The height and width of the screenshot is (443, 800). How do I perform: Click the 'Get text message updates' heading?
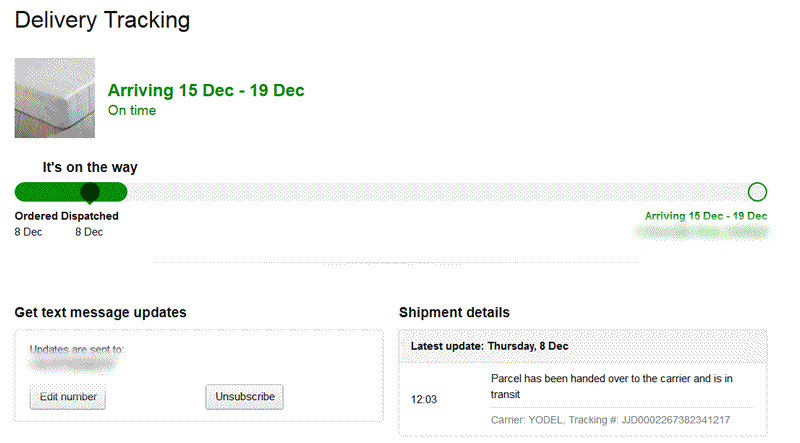click(x=100, y=313)
